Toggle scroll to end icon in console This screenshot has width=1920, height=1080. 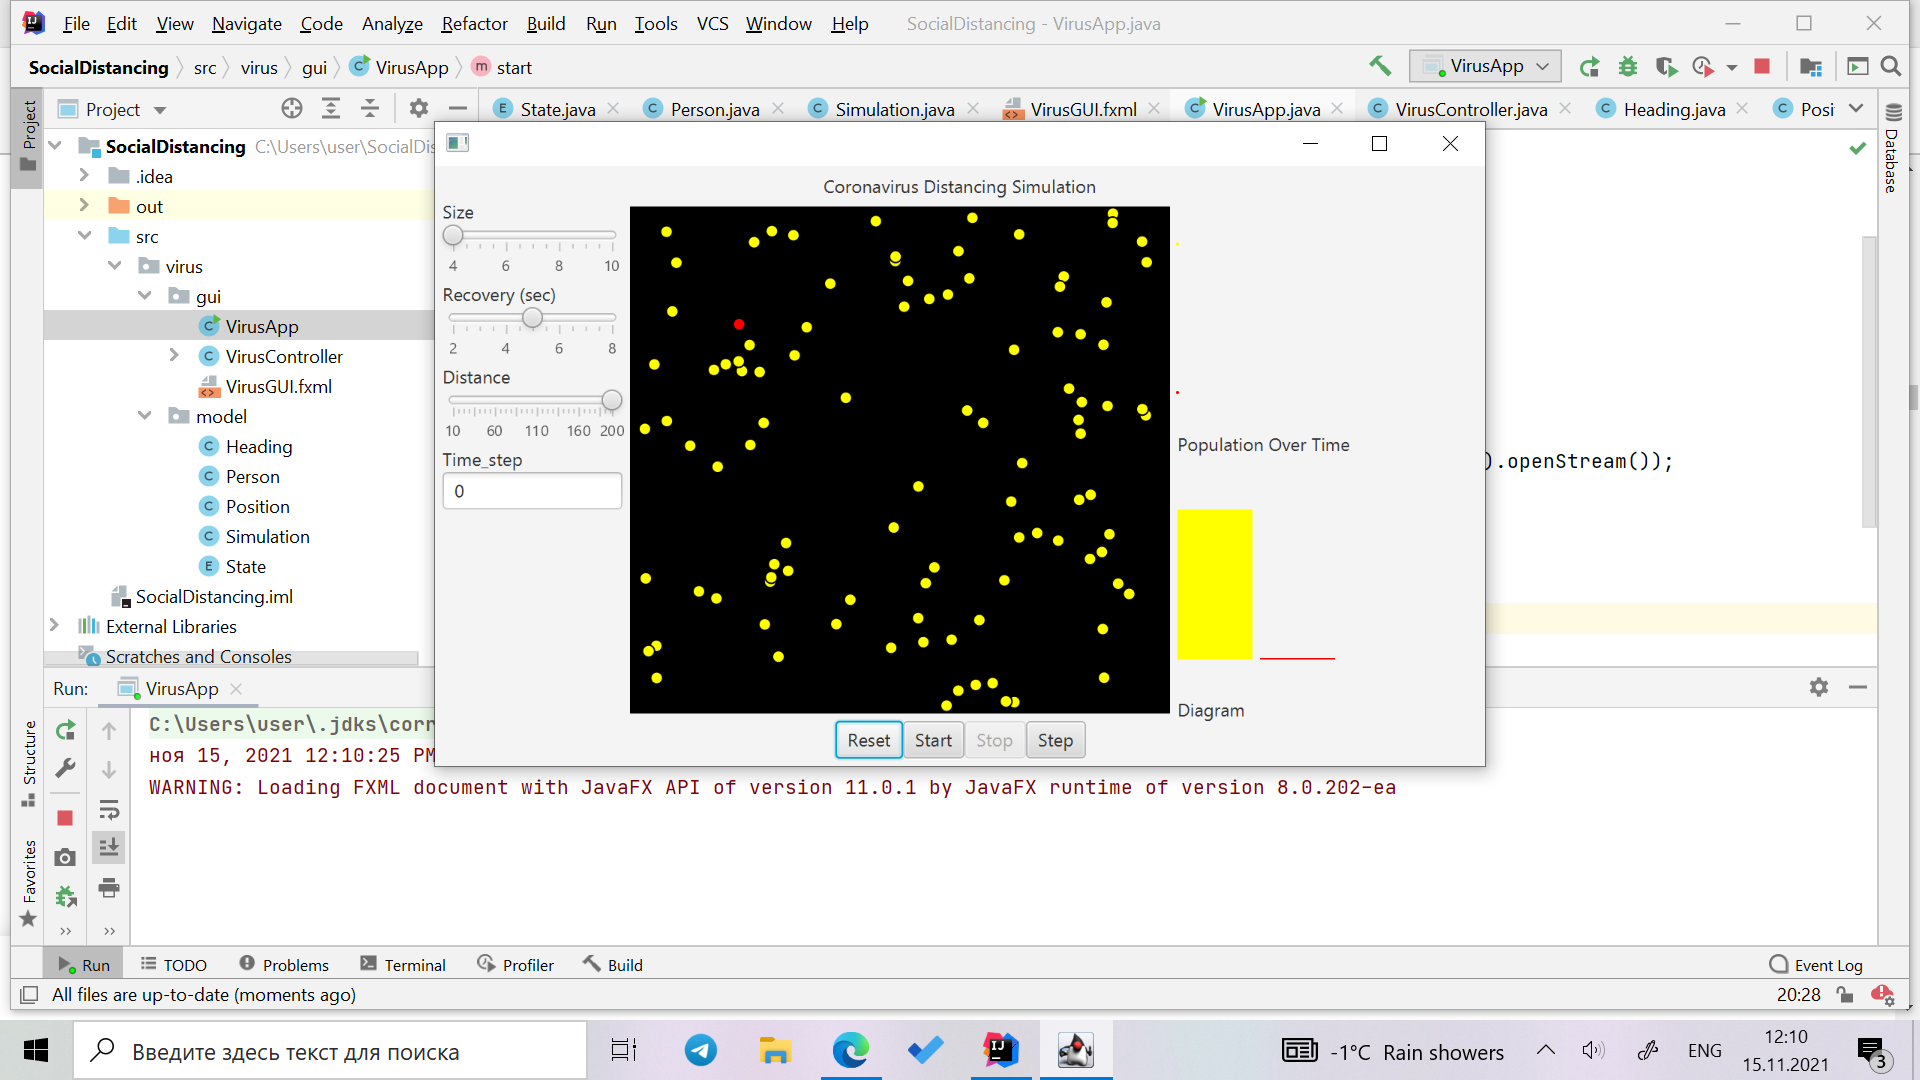pos(109,847)
